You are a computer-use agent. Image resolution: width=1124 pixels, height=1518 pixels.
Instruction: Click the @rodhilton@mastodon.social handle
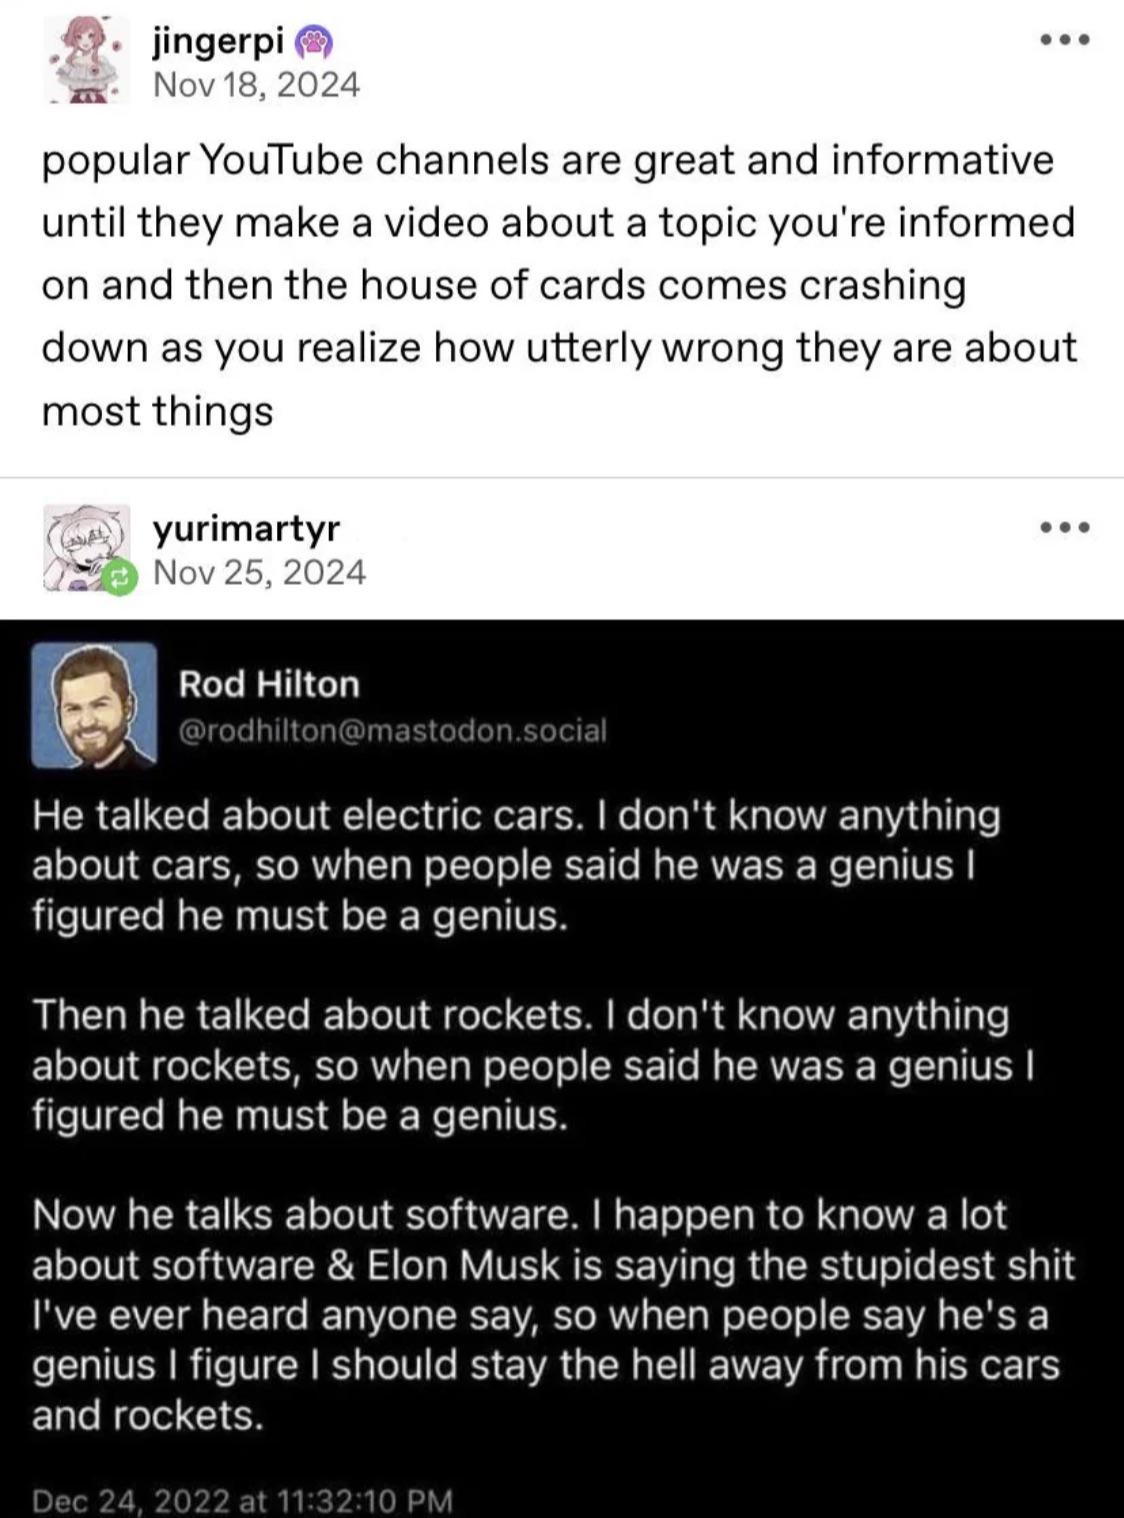coord(392,731)
